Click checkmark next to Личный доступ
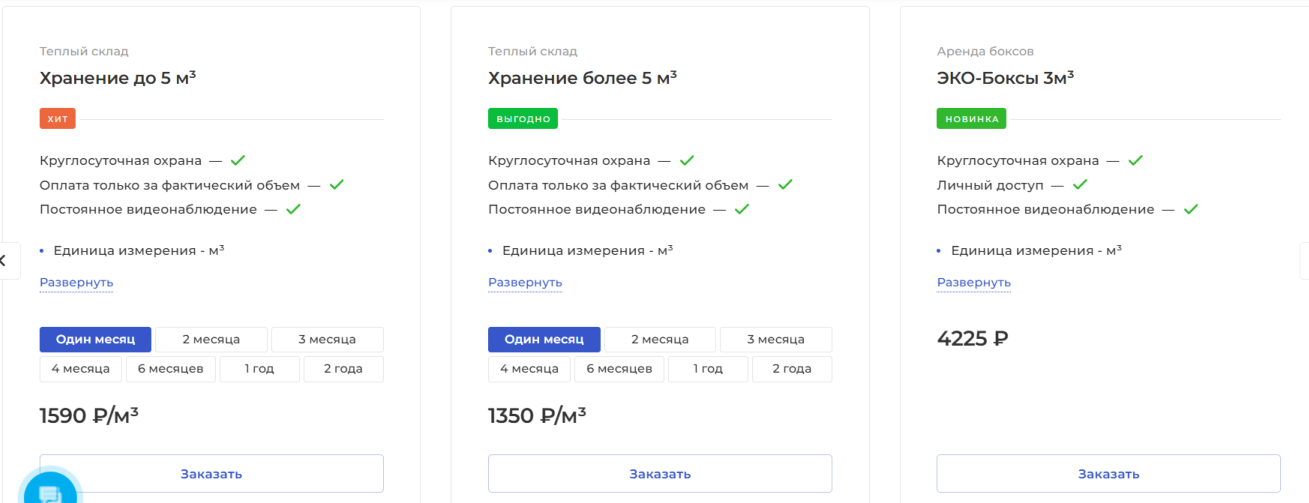The image size is (1309, 503). (x=1080, y=185)
